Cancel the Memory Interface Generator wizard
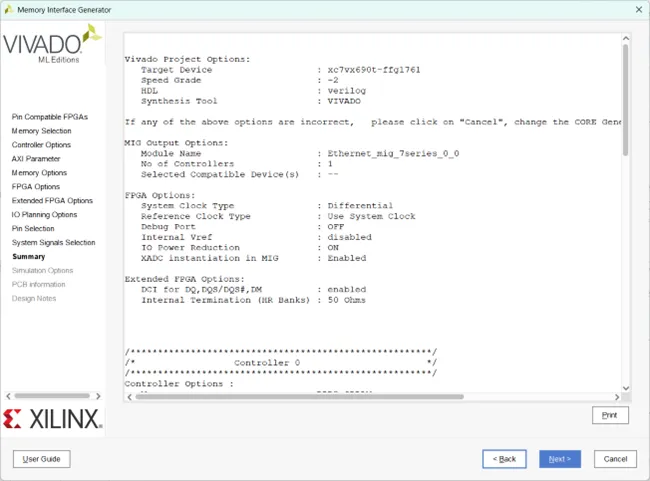The width and height of the screenshot is (650, 481). point(615,459)
